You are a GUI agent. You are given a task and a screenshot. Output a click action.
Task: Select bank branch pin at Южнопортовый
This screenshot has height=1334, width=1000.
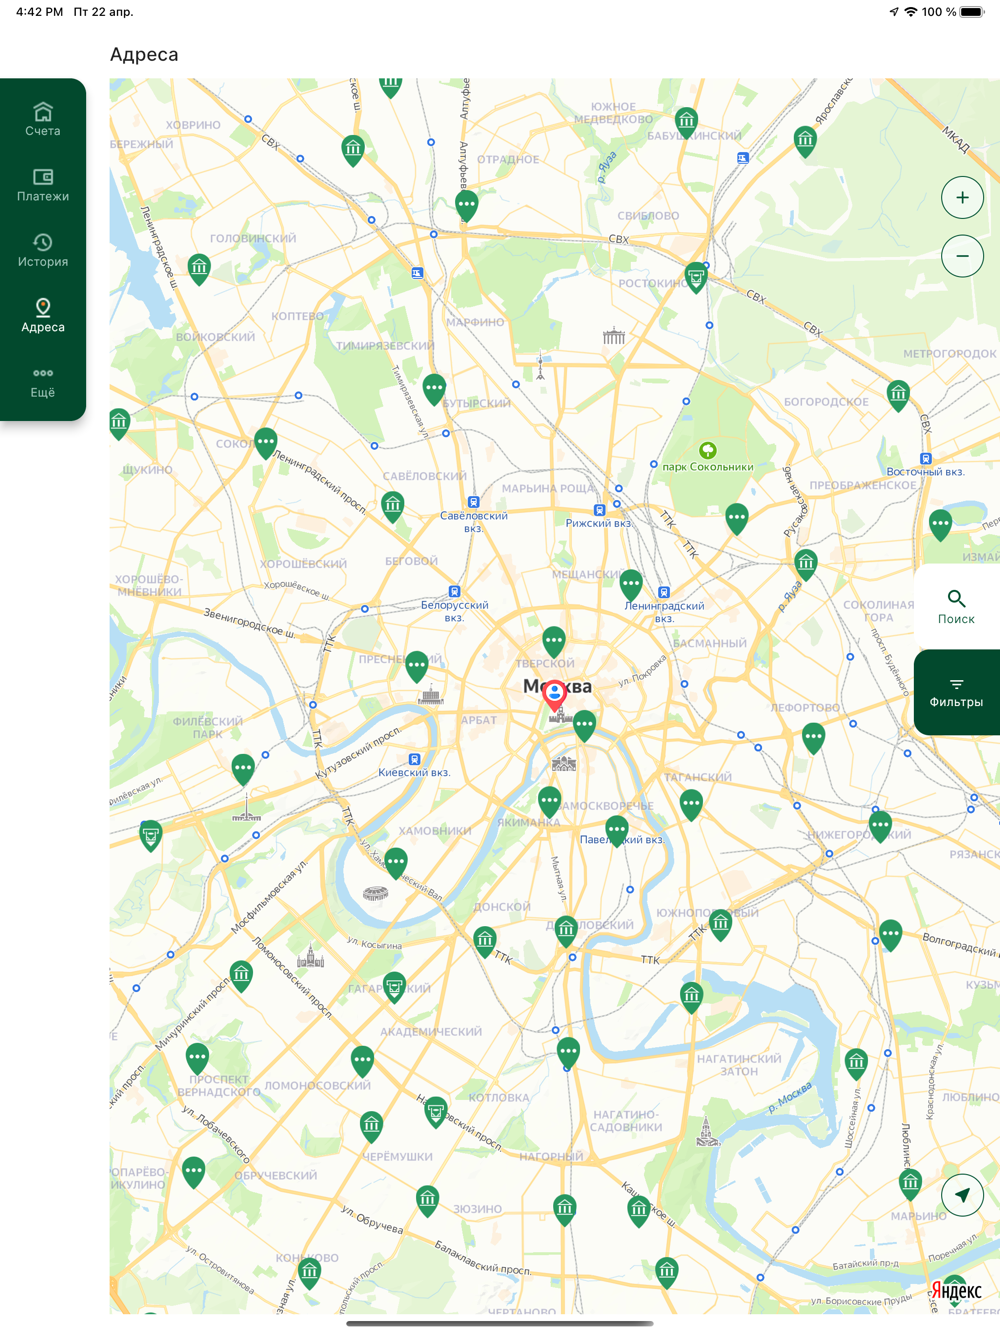click(x=720, y=926)
